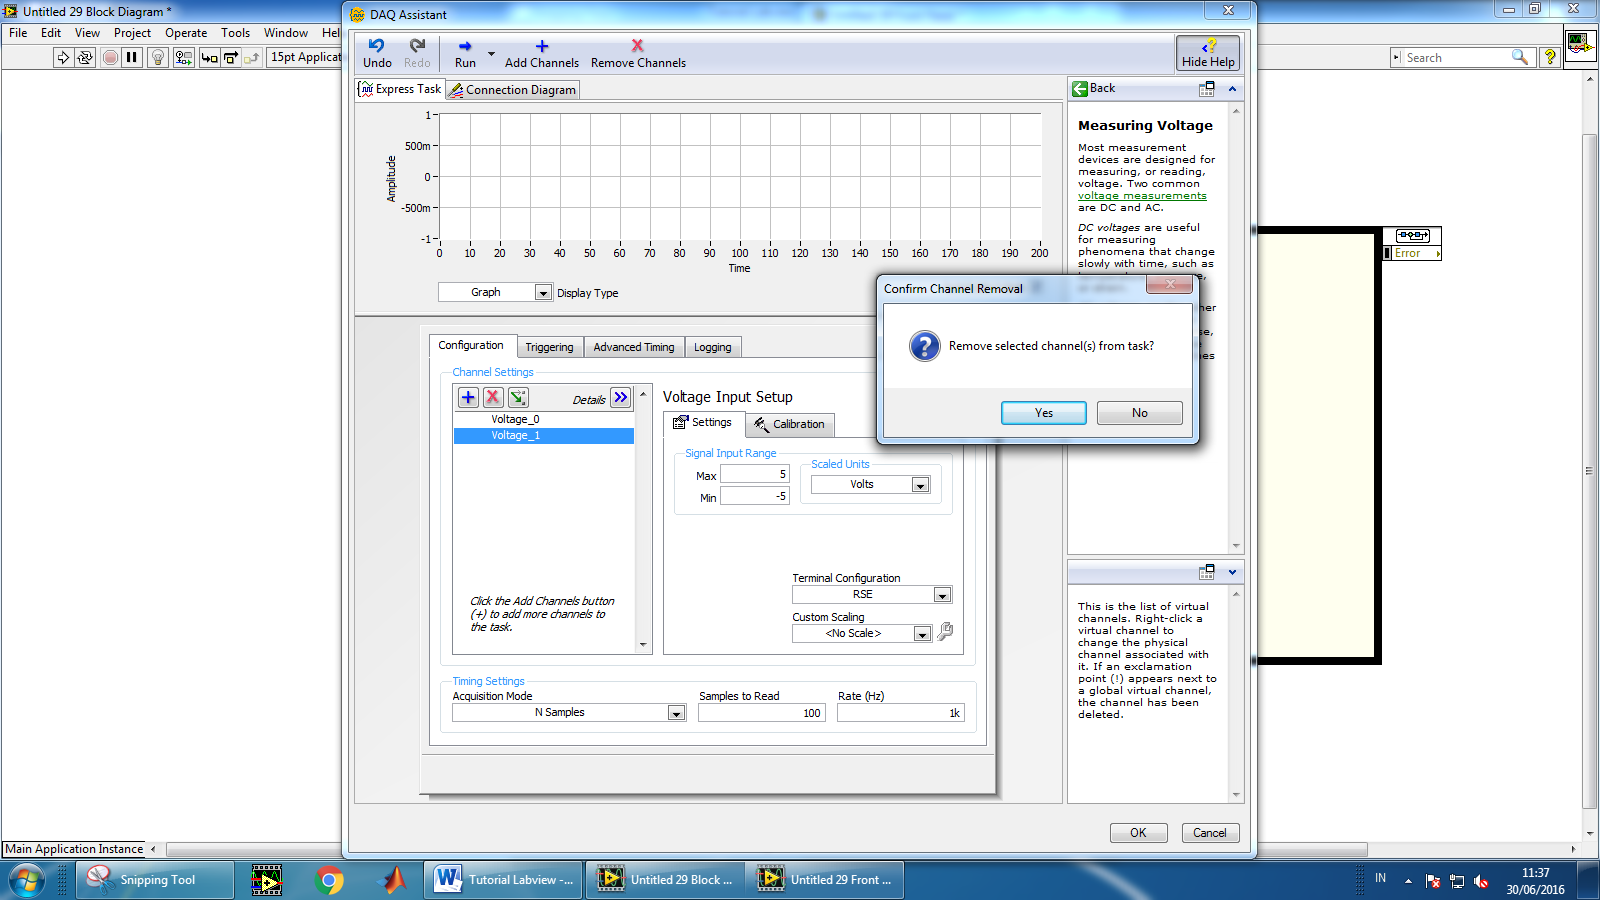Screen dimensions: 1600x900
Task: Click the Run arrow icon
Action: [x=465, y=46]
